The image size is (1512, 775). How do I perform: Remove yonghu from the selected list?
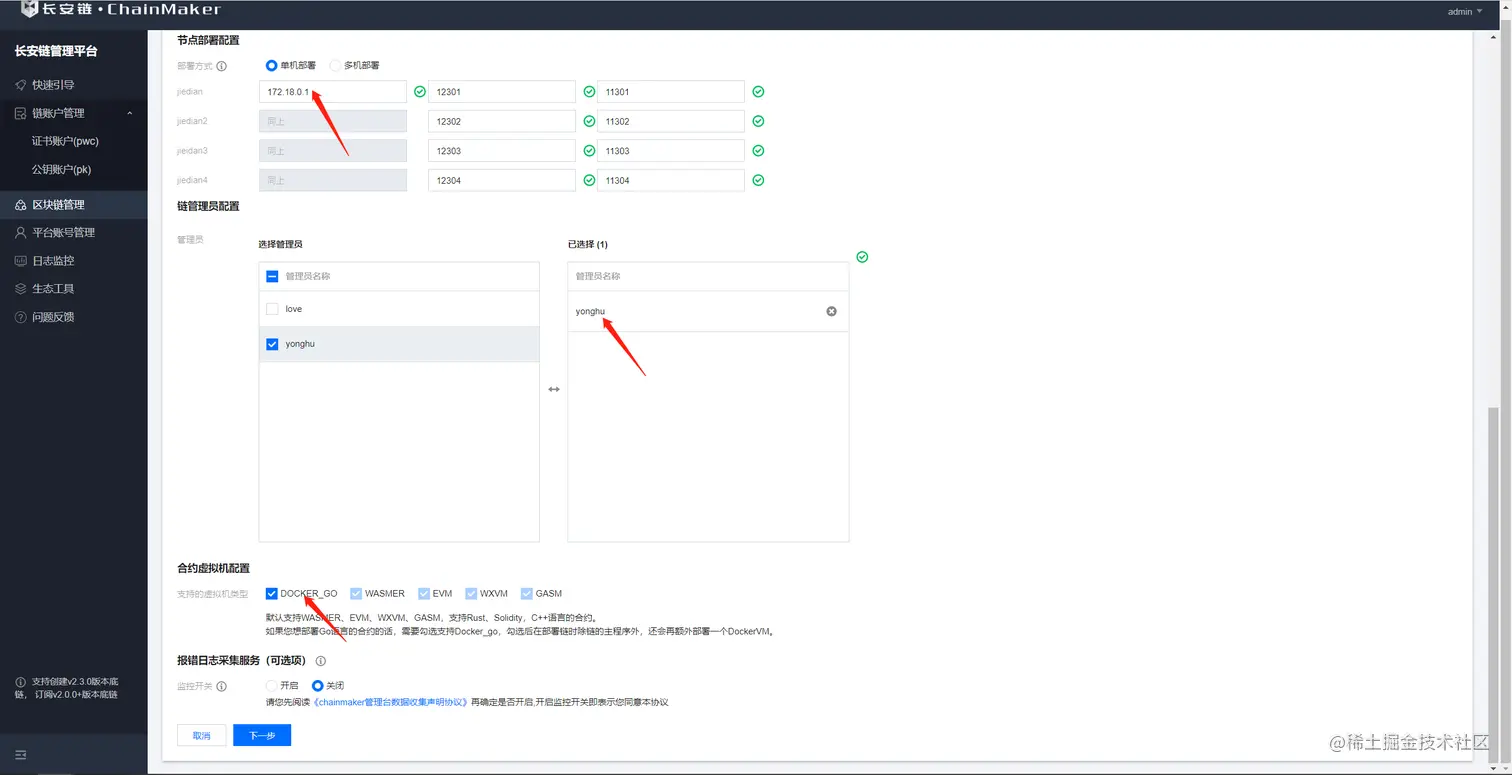click(831, 312)
